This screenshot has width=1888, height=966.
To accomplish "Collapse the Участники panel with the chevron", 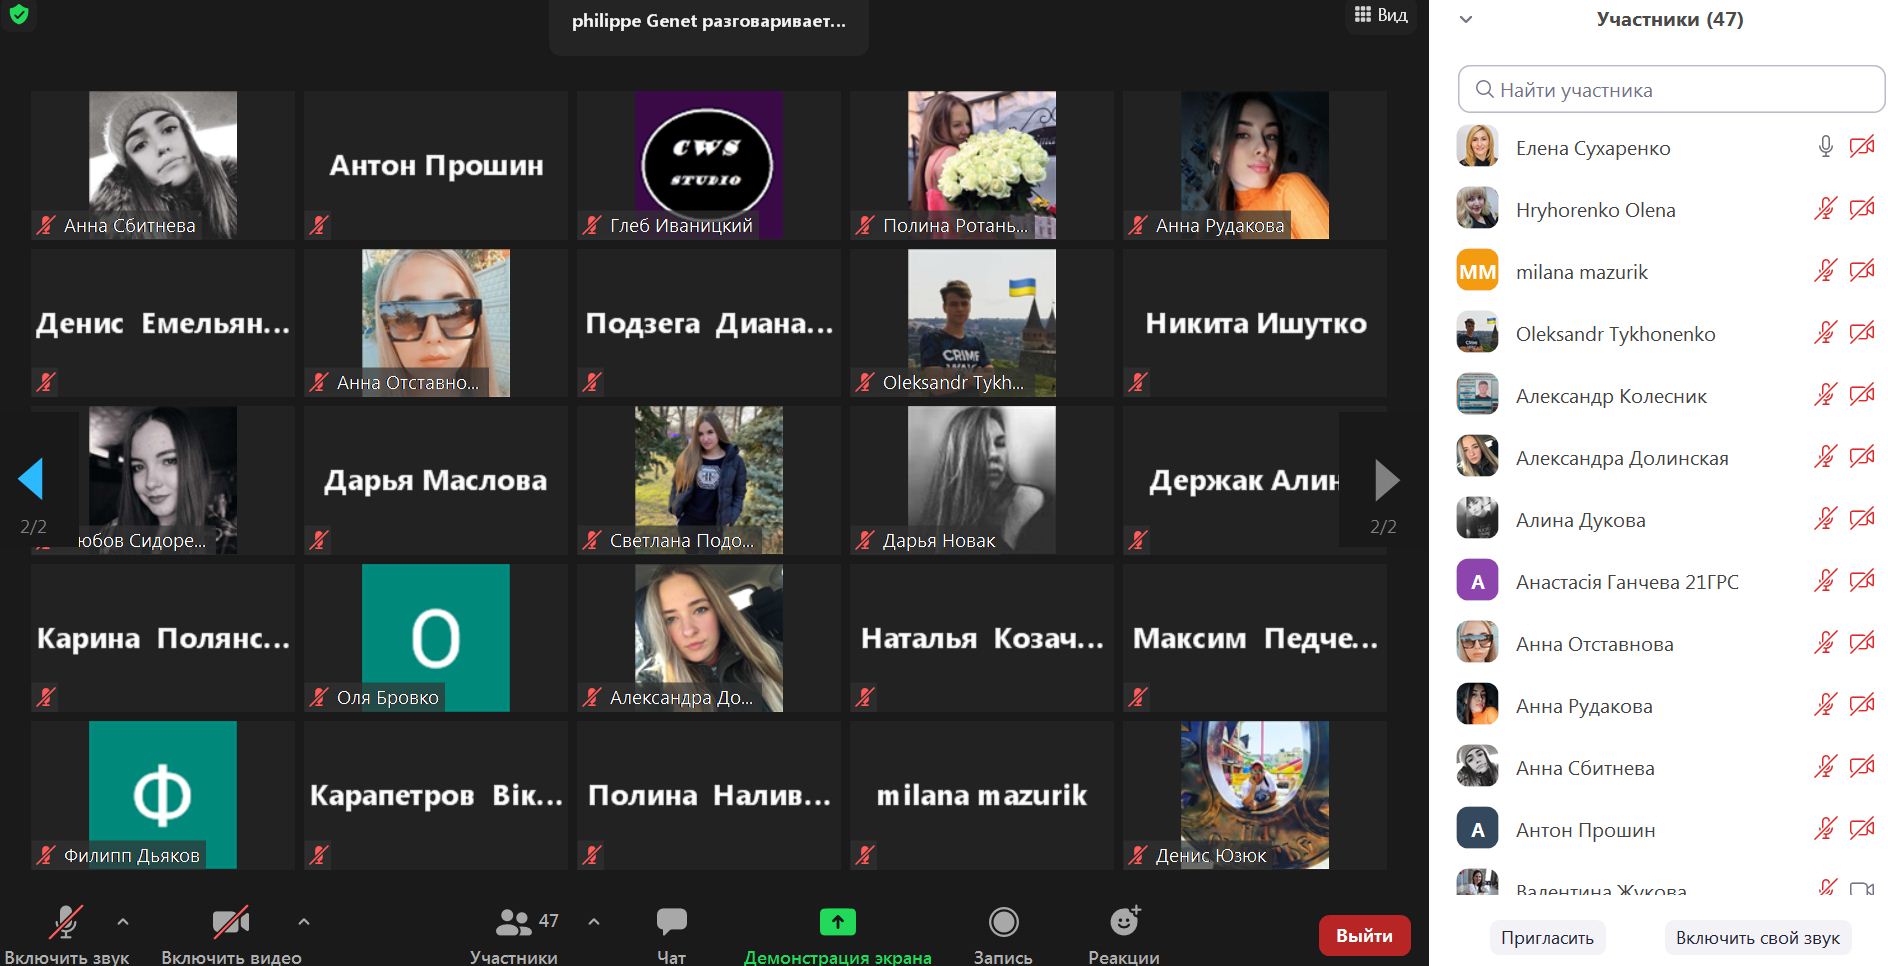I will point(1466,19).
